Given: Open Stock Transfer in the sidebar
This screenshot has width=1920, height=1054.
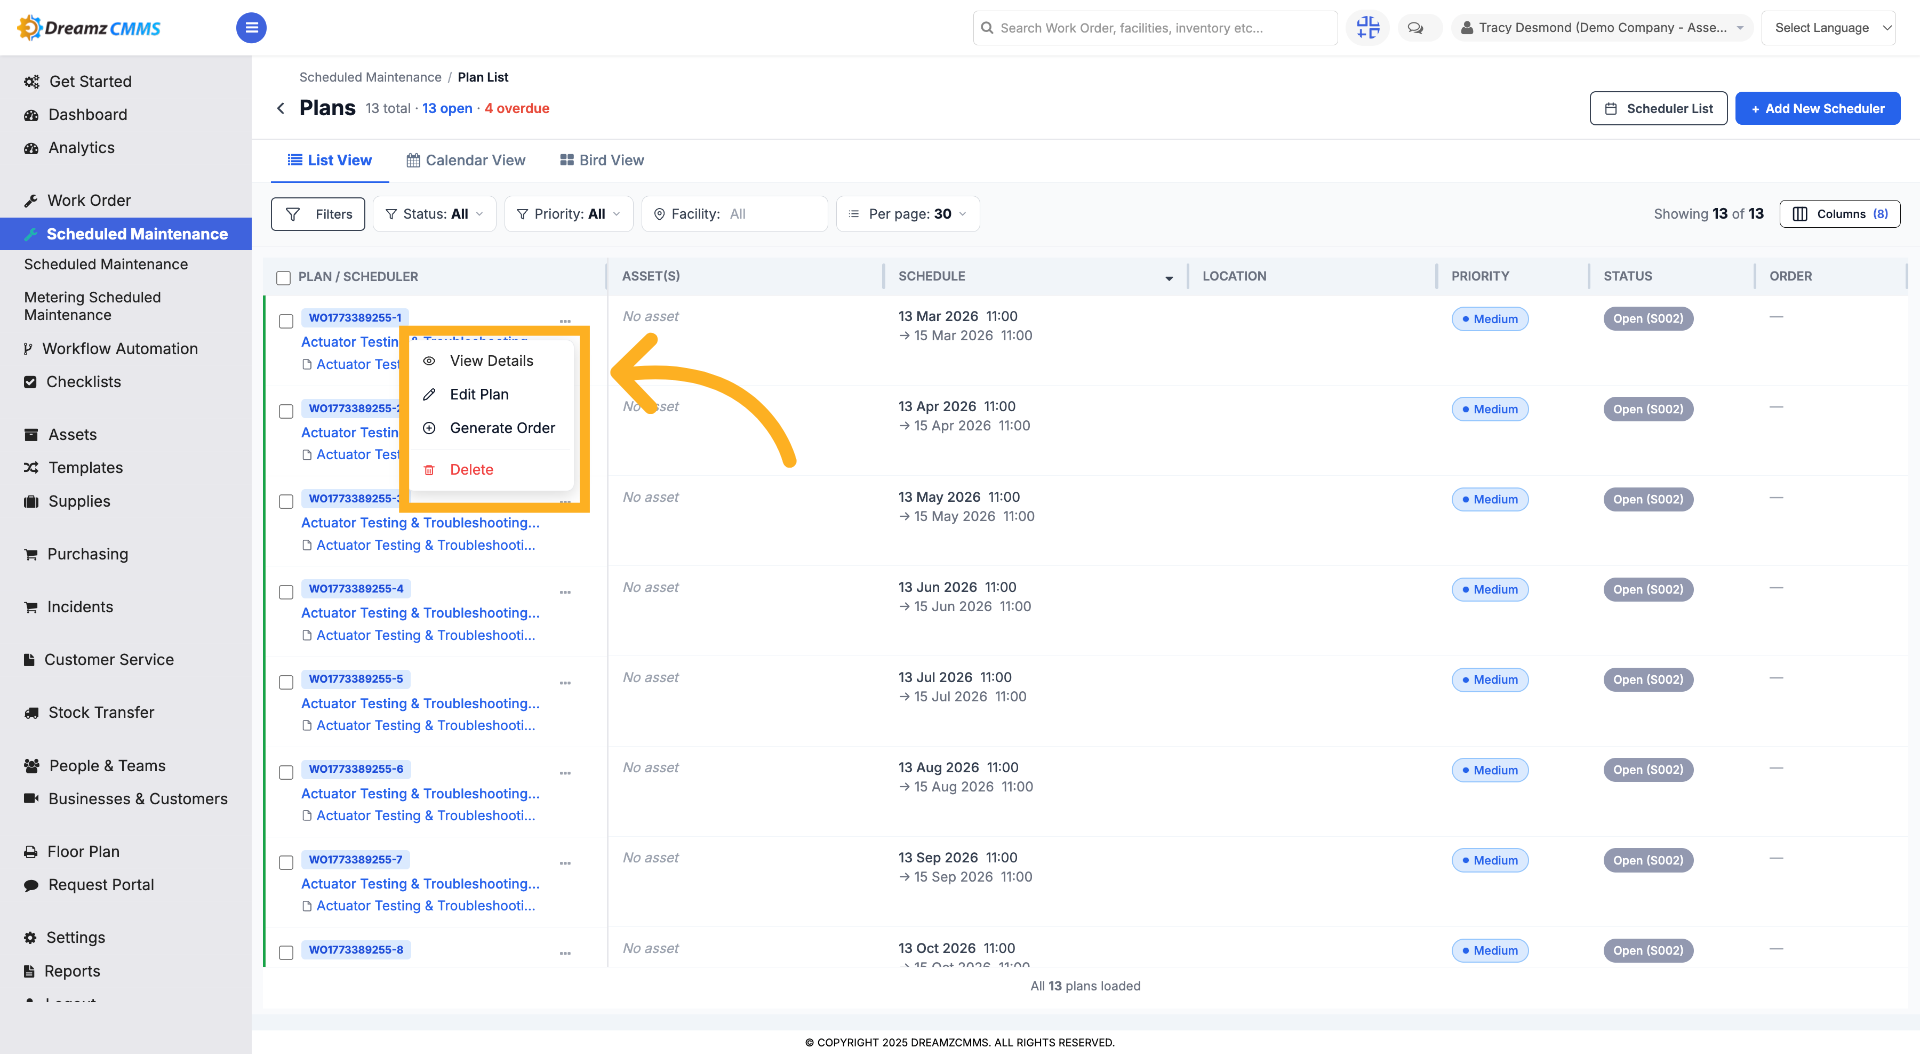Looking at the screenshot, I should click(101, 712).
